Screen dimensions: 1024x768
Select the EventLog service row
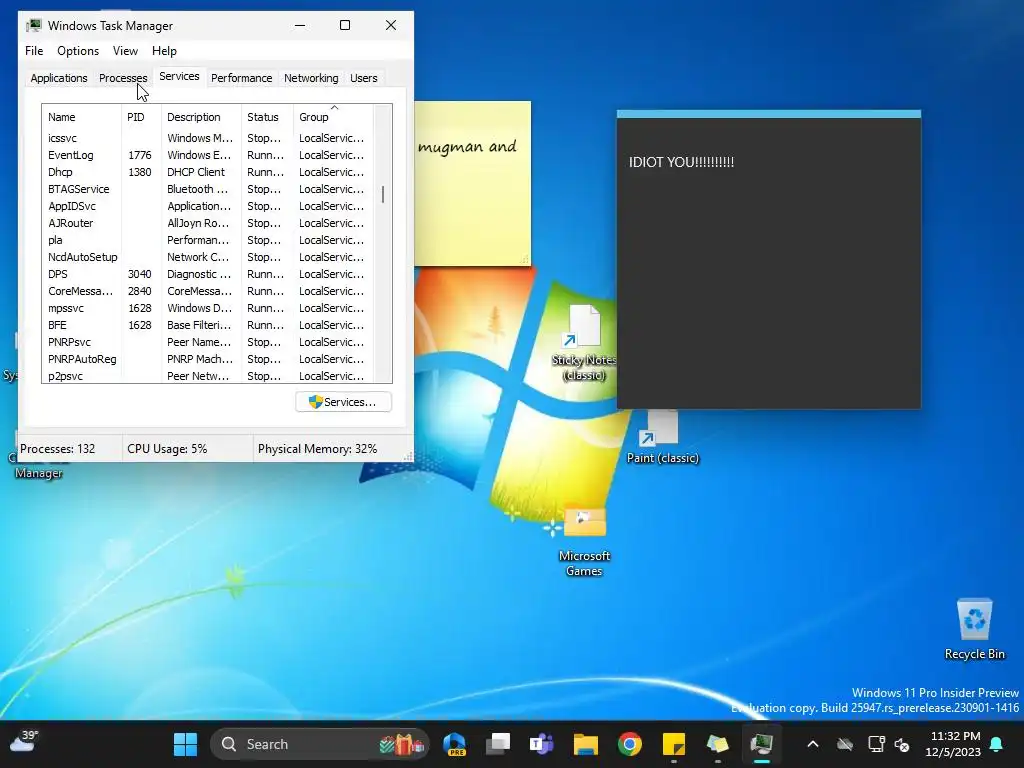tap(208, 155)
